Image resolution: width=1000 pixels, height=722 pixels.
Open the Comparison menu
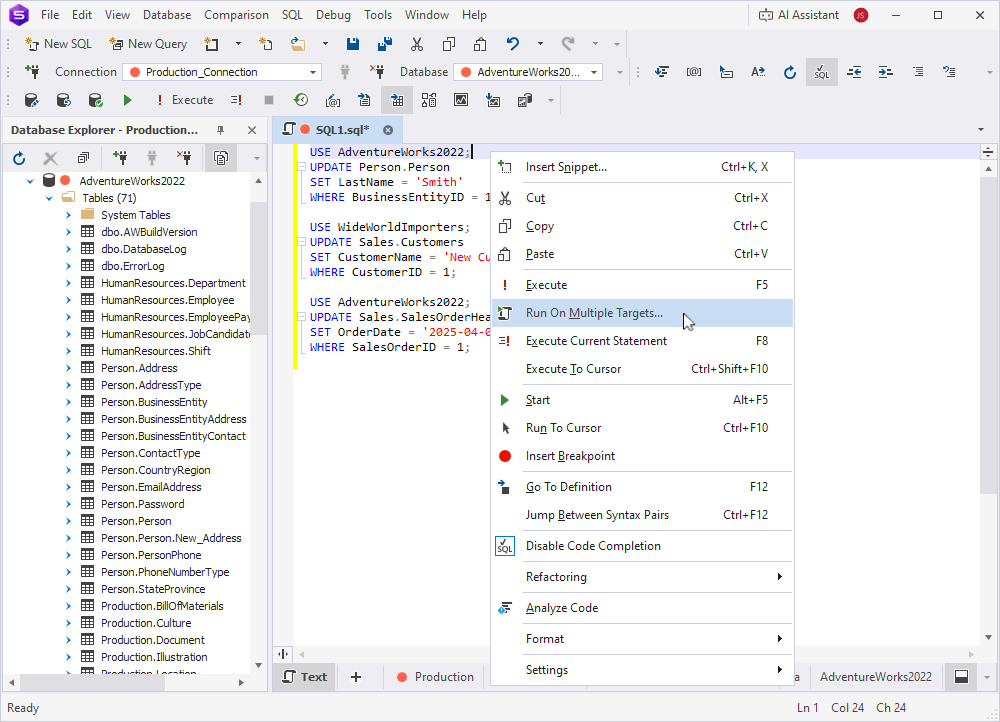coord(236,14)
